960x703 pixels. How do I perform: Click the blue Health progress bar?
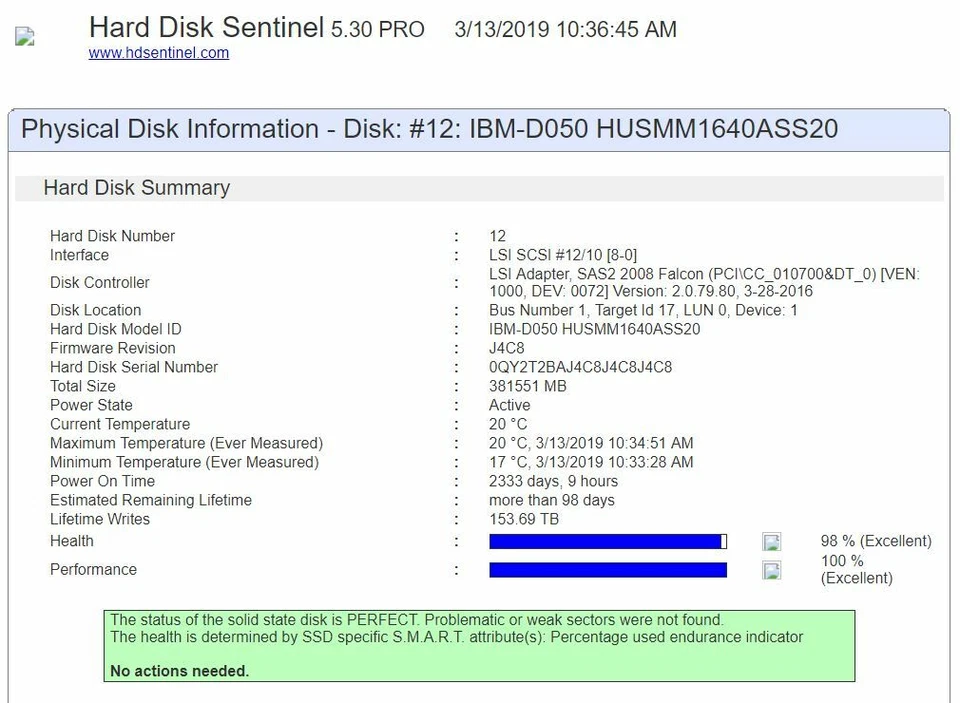pyautogui.click(x=607, y=541)
